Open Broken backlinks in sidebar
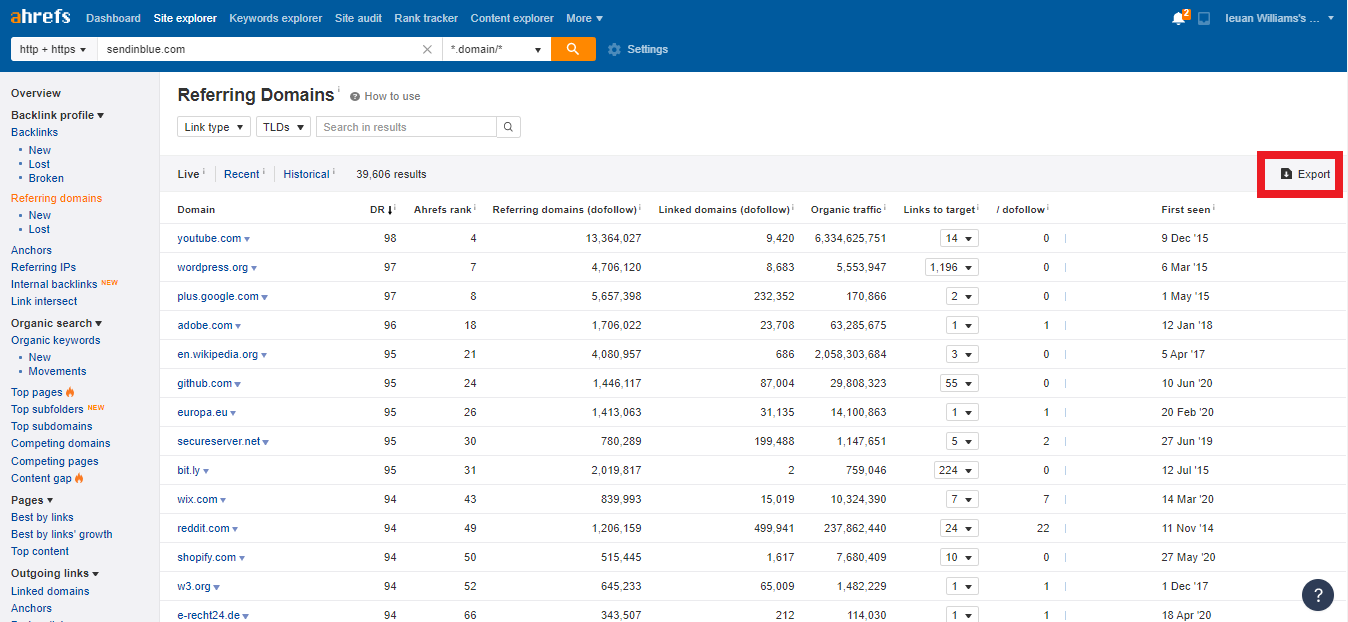This screenshot has height=622, width=1348. (x=46, y=178)
